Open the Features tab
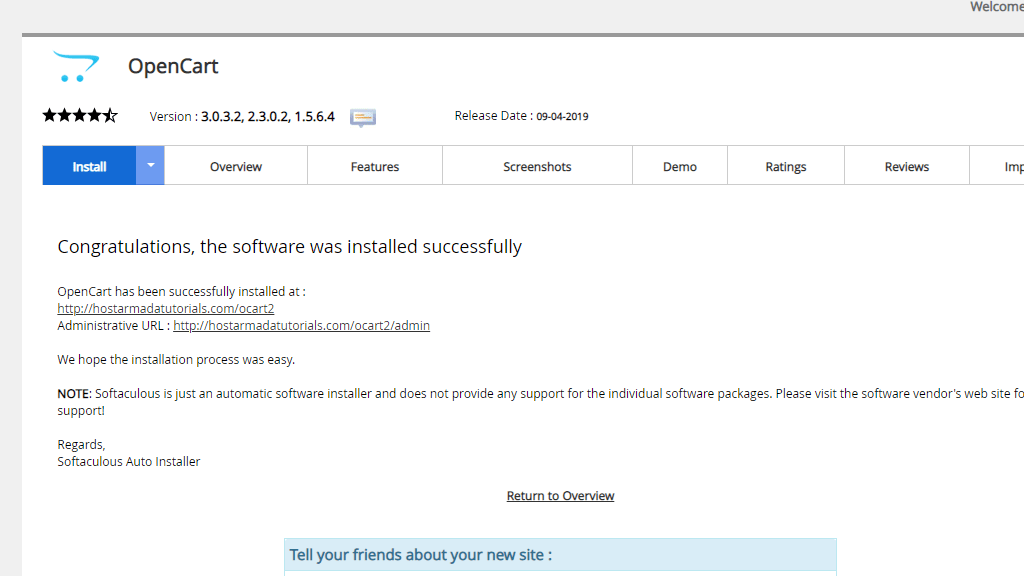 (375, 167)
